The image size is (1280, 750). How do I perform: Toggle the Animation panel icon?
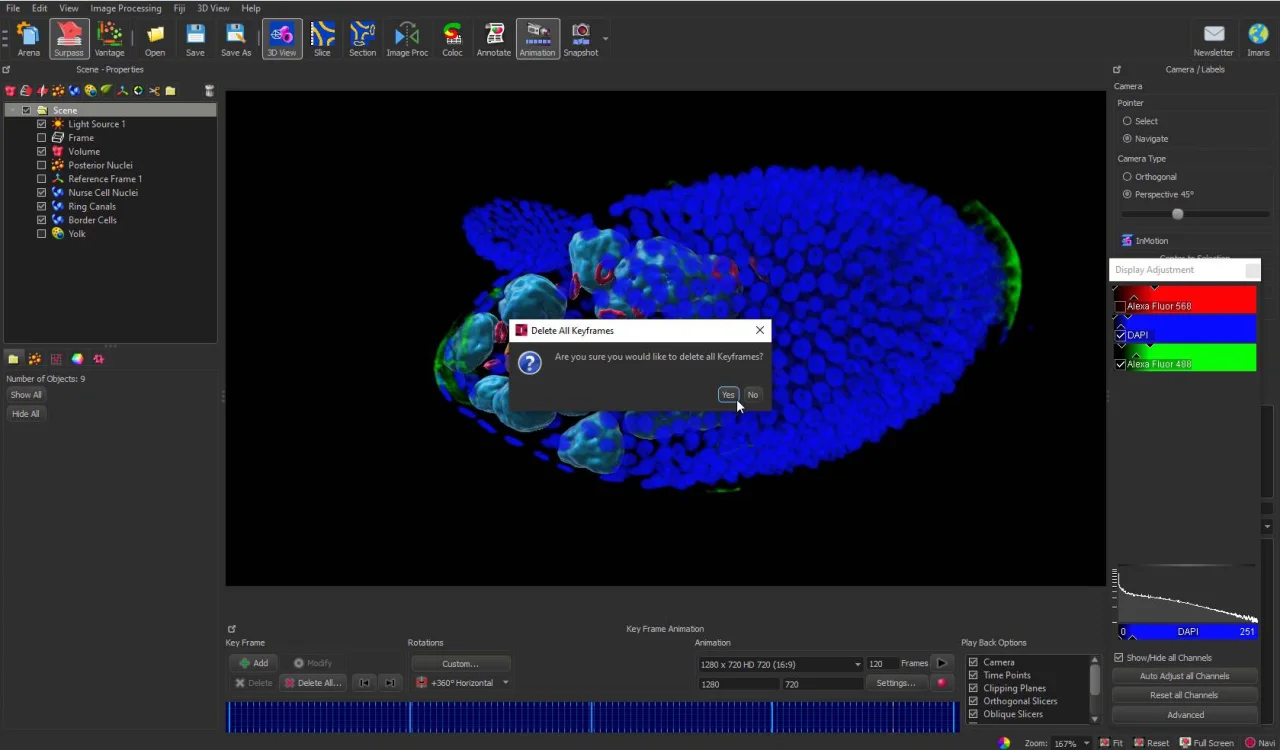(537, 39)
